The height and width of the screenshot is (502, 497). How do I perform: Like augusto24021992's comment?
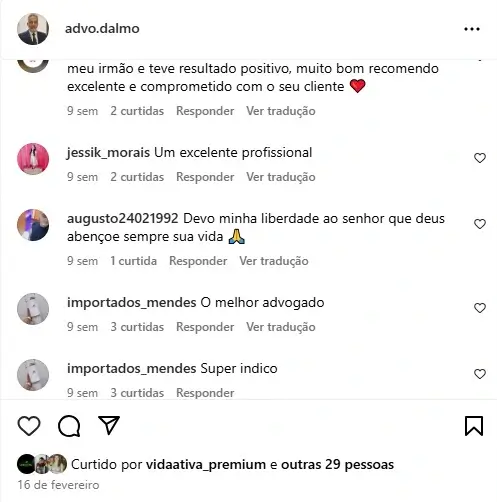(x=480, y=224)
